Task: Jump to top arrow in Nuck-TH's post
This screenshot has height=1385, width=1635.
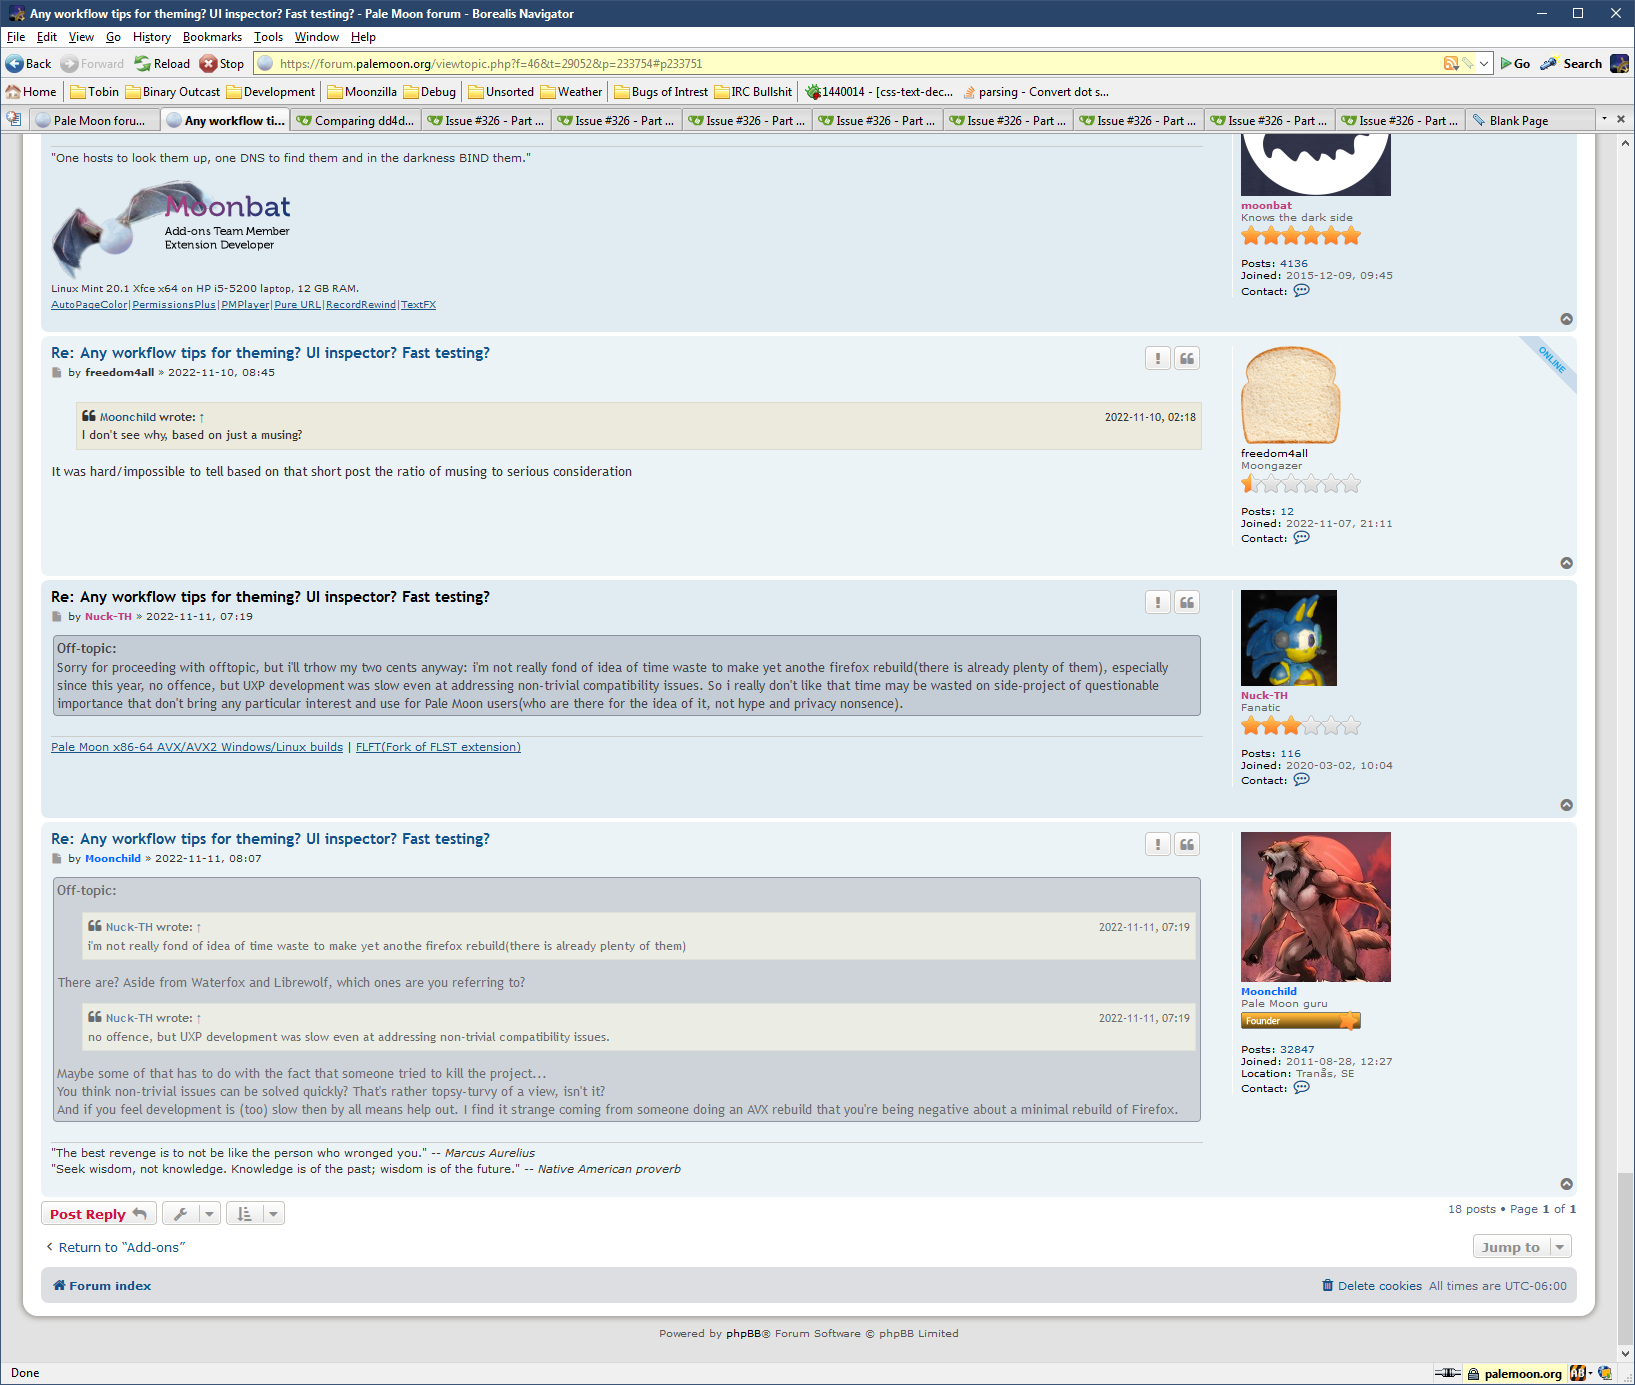Action: tap(1567, 805)
